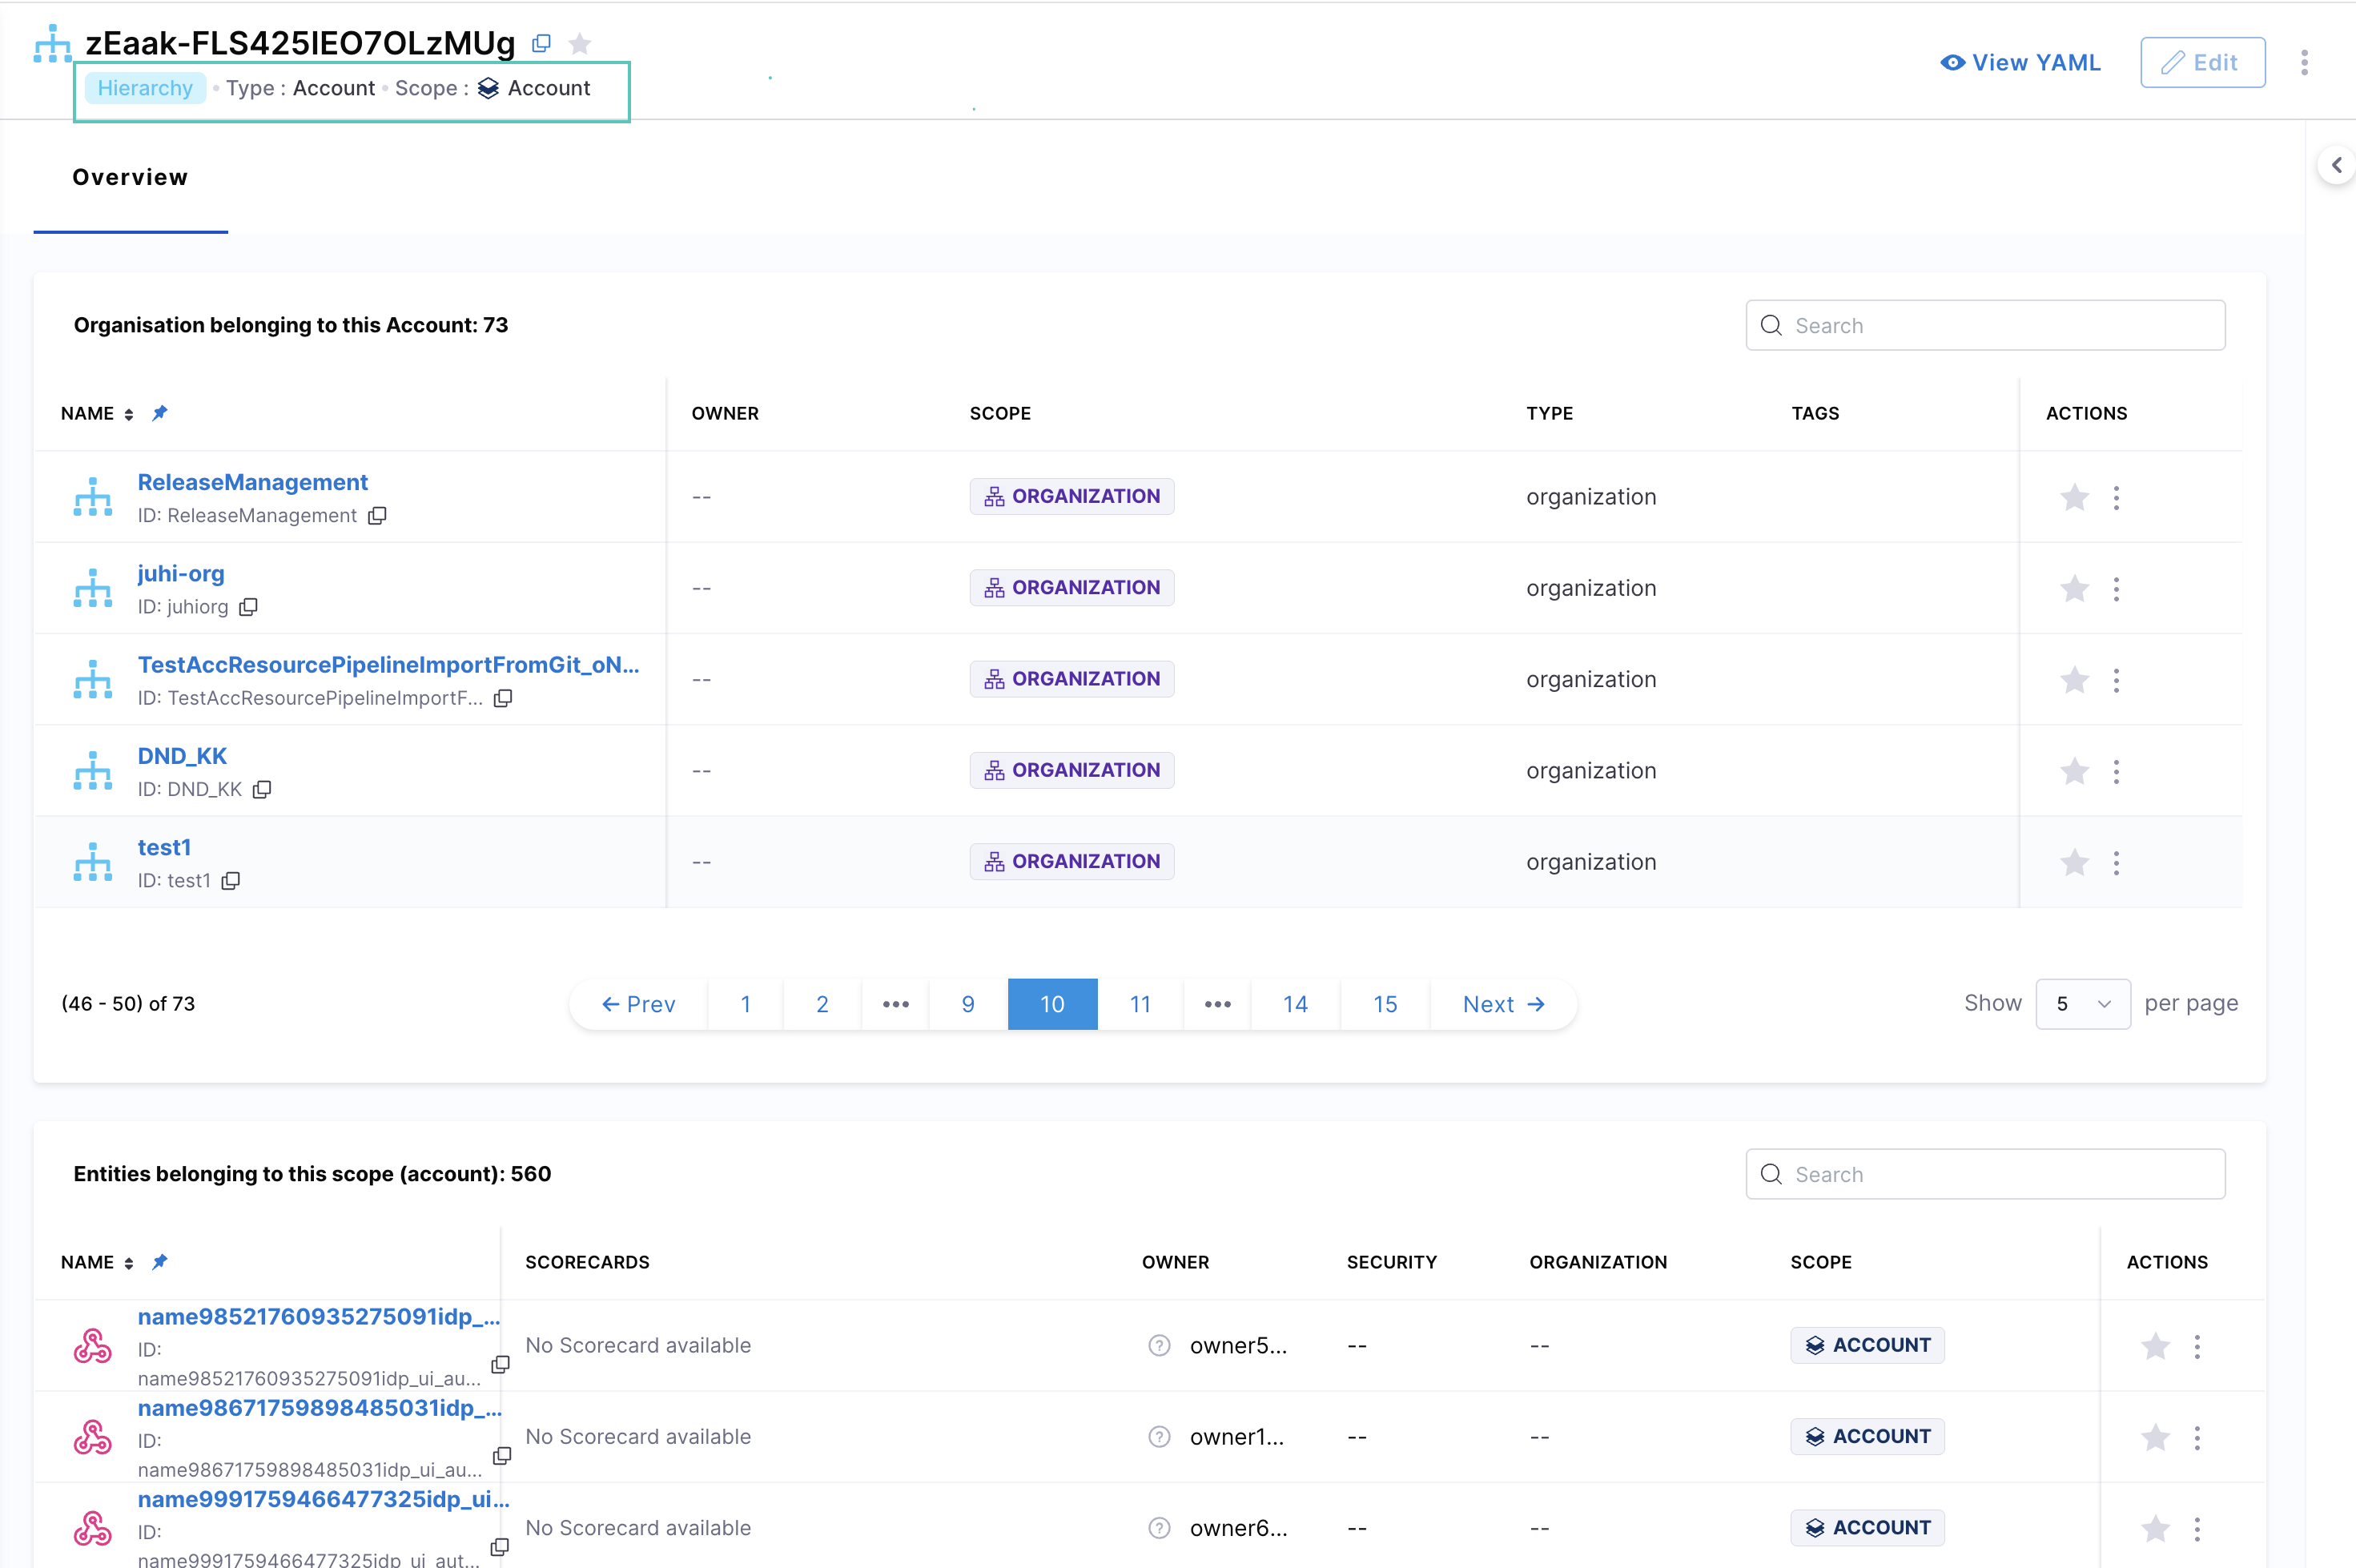This screenshot has width=2356, height=1568.
Task: Pin the NAME column in the organisation table
Action: (x=160, y=413)
